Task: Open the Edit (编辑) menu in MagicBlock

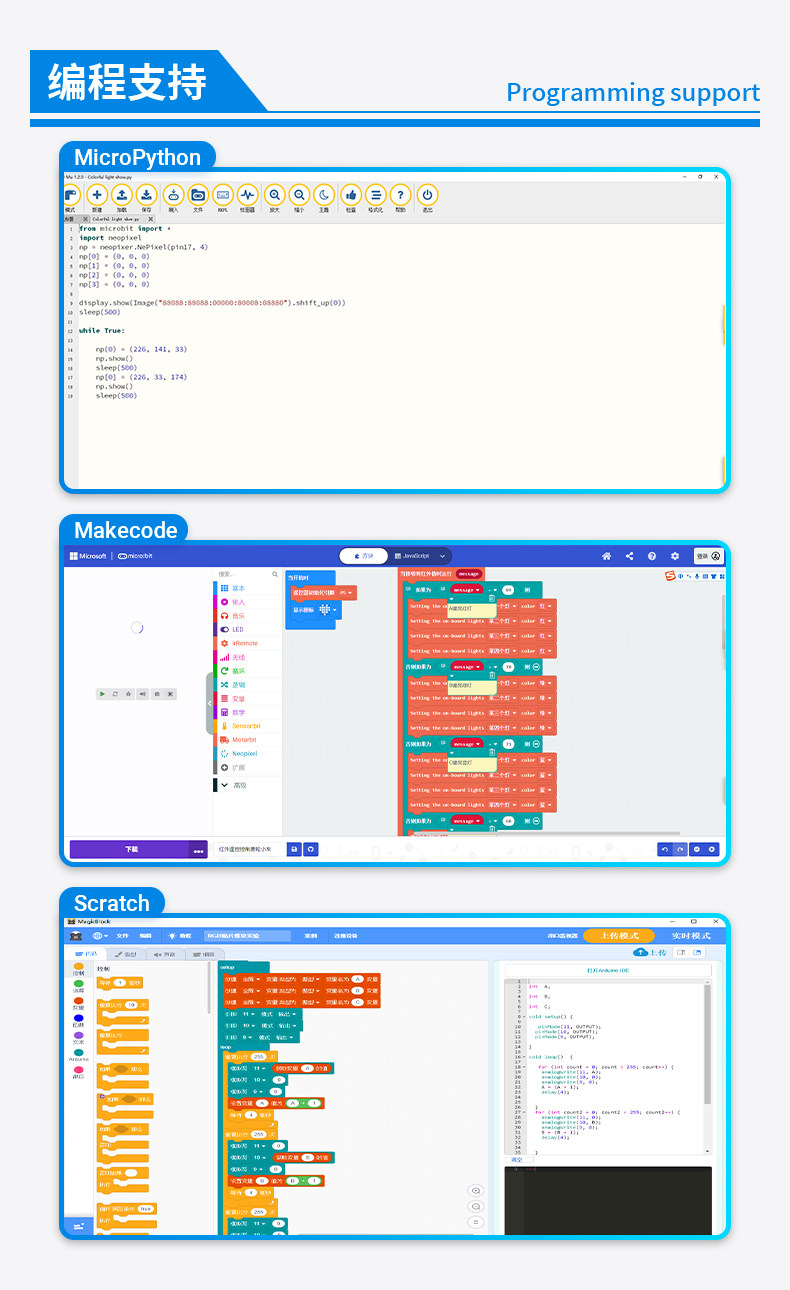Action: click(146, 936)
